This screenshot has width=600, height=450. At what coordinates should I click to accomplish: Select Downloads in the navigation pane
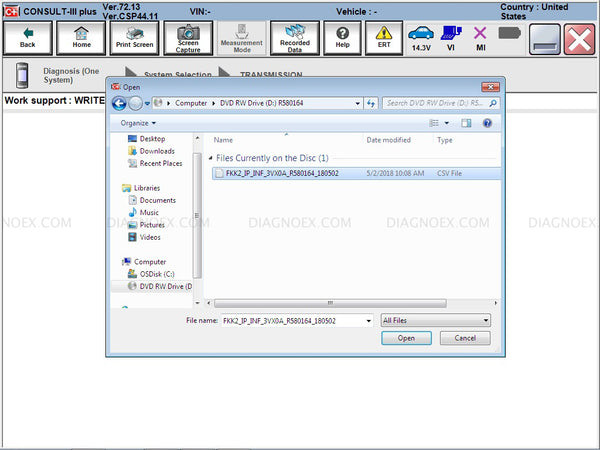point(157,151)
